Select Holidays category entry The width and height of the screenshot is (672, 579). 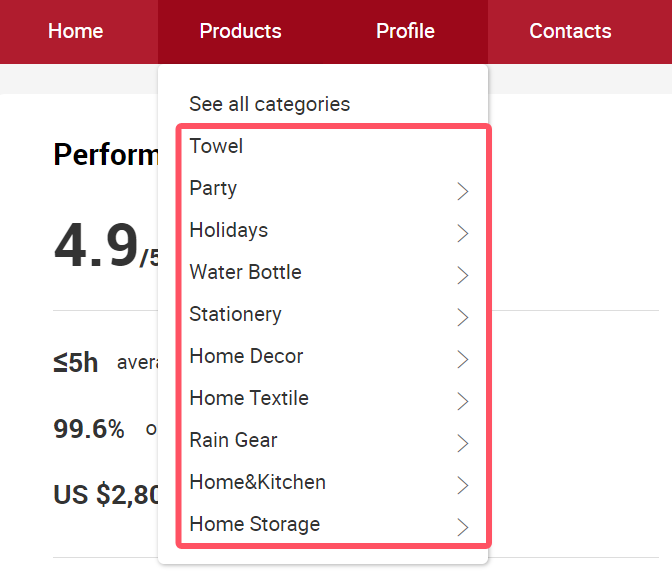228,230
